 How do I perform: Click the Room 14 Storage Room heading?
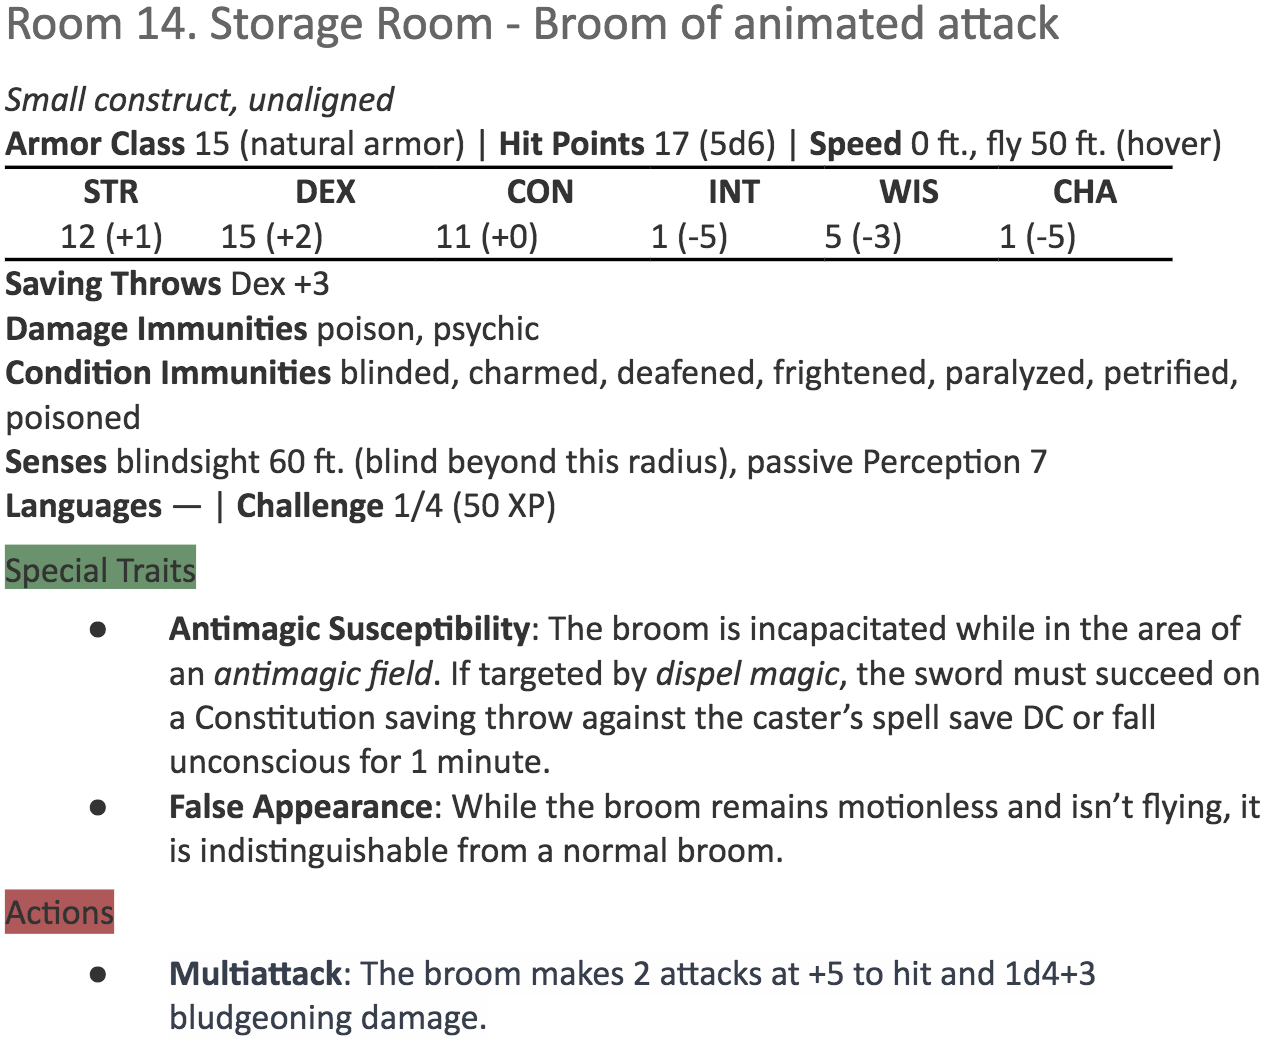pyautogui.click(x=533, y=24)
